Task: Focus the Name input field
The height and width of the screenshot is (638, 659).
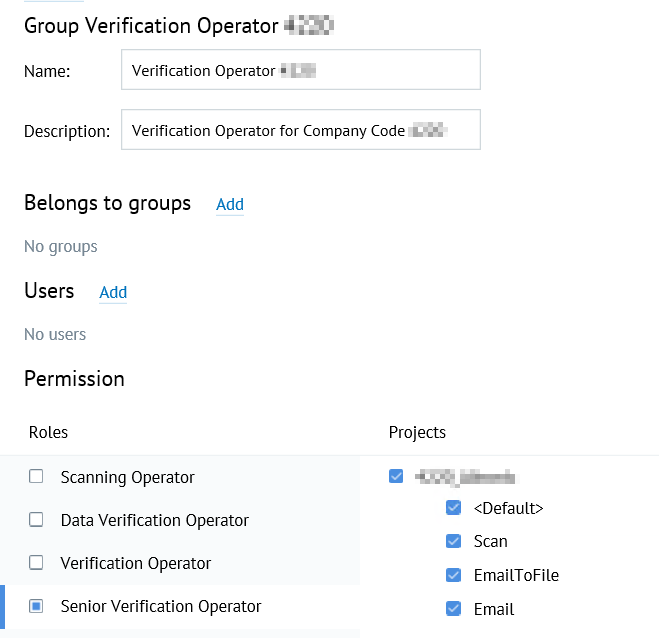Action: tap(301, 70)
